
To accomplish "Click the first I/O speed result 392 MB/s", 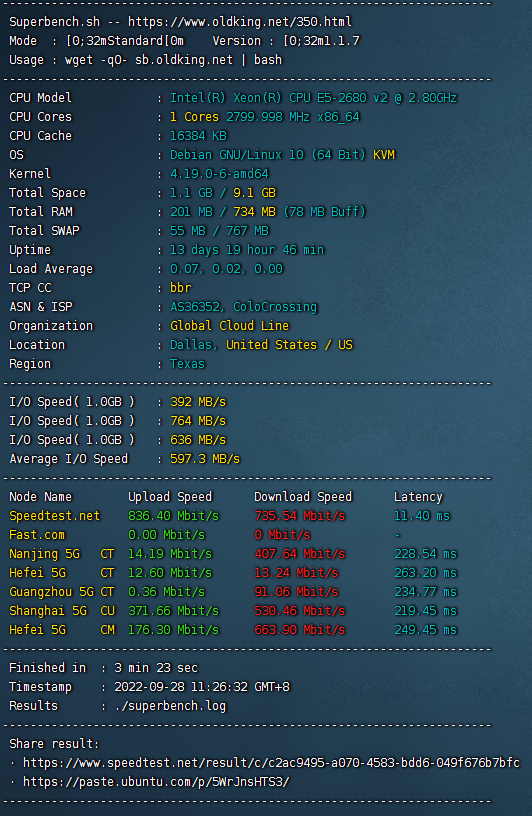I will [x=198, y=402].
